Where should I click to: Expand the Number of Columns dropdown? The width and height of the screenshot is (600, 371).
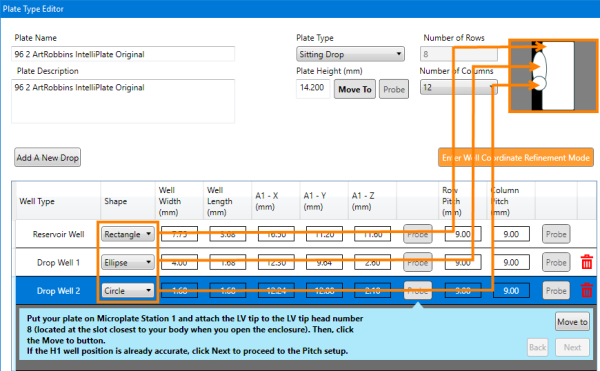point(458,87)
